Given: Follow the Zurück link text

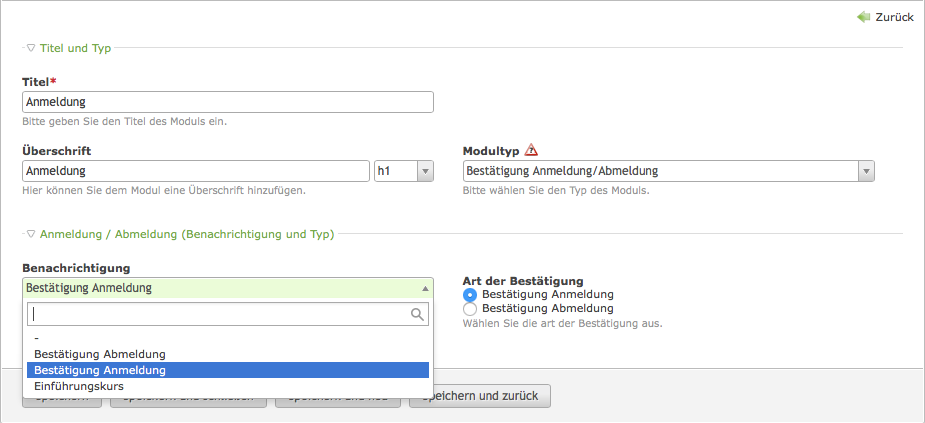Looking at the screenshot, I should coord(894,17).
